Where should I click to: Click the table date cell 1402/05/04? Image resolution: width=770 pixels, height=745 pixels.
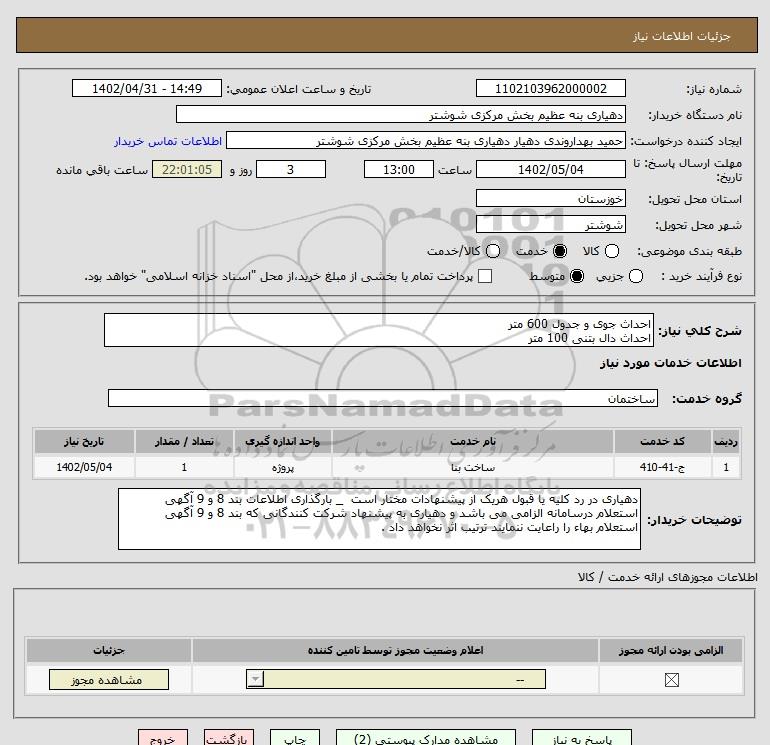click(84, 467)
